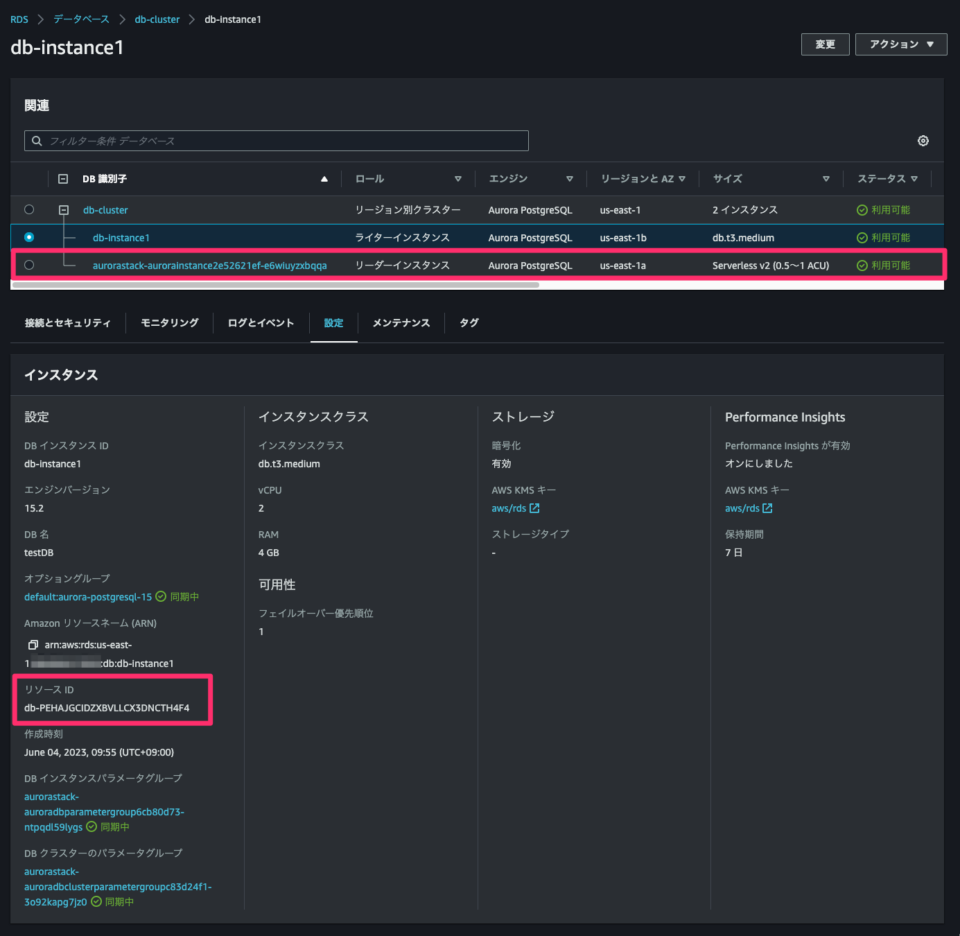Select the db-cluster radio button
This screenshot has height=936, width=960.
[29, 210]
